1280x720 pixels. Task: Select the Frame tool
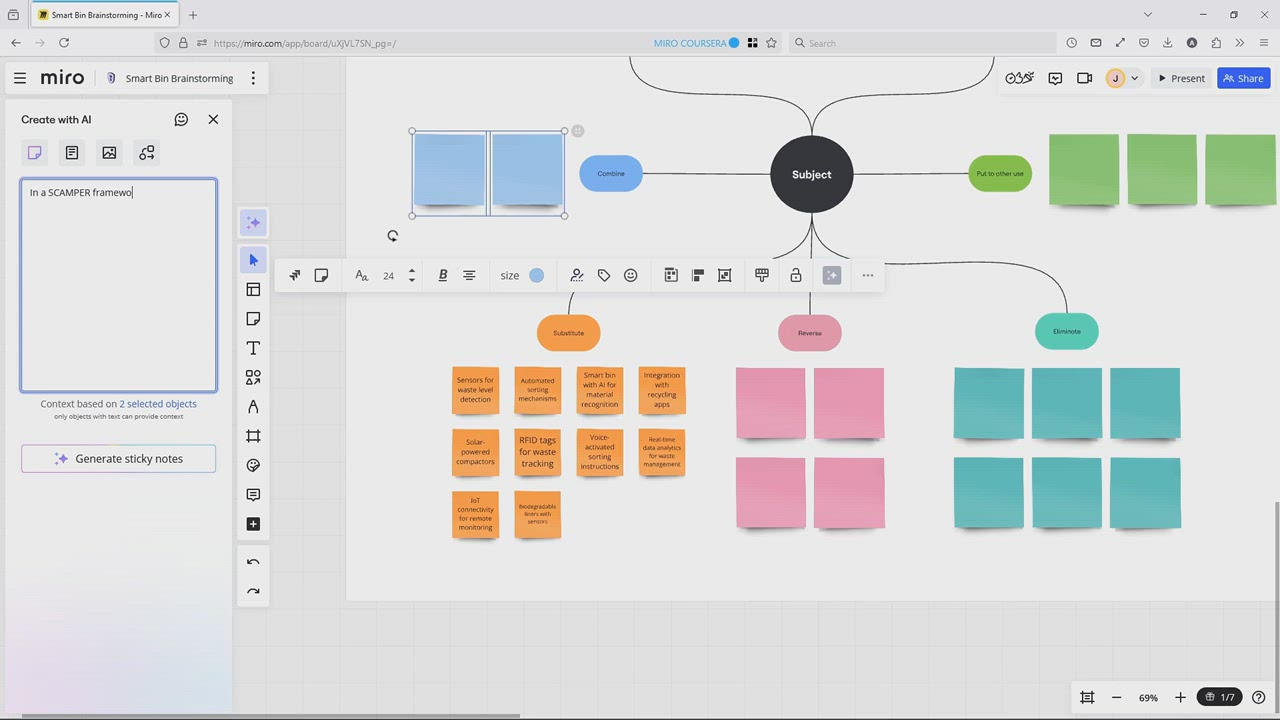(x=253, y=436)
